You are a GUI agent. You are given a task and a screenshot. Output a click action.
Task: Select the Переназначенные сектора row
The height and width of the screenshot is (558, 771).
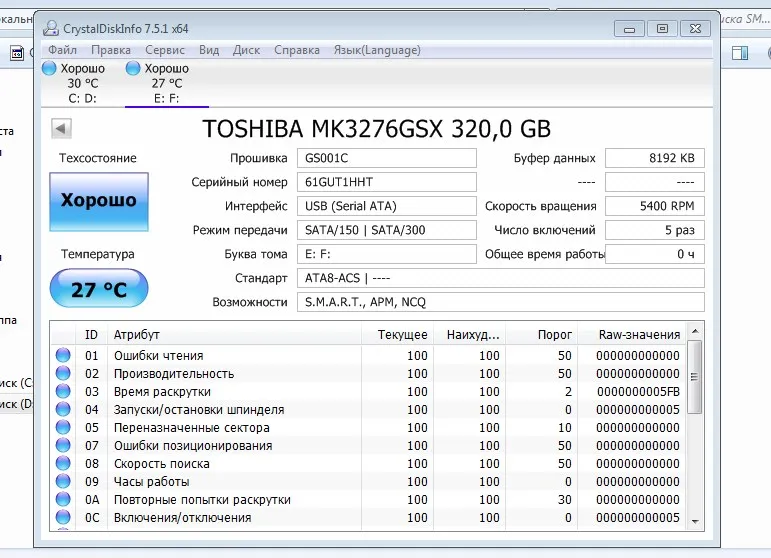tap(368, 428)
